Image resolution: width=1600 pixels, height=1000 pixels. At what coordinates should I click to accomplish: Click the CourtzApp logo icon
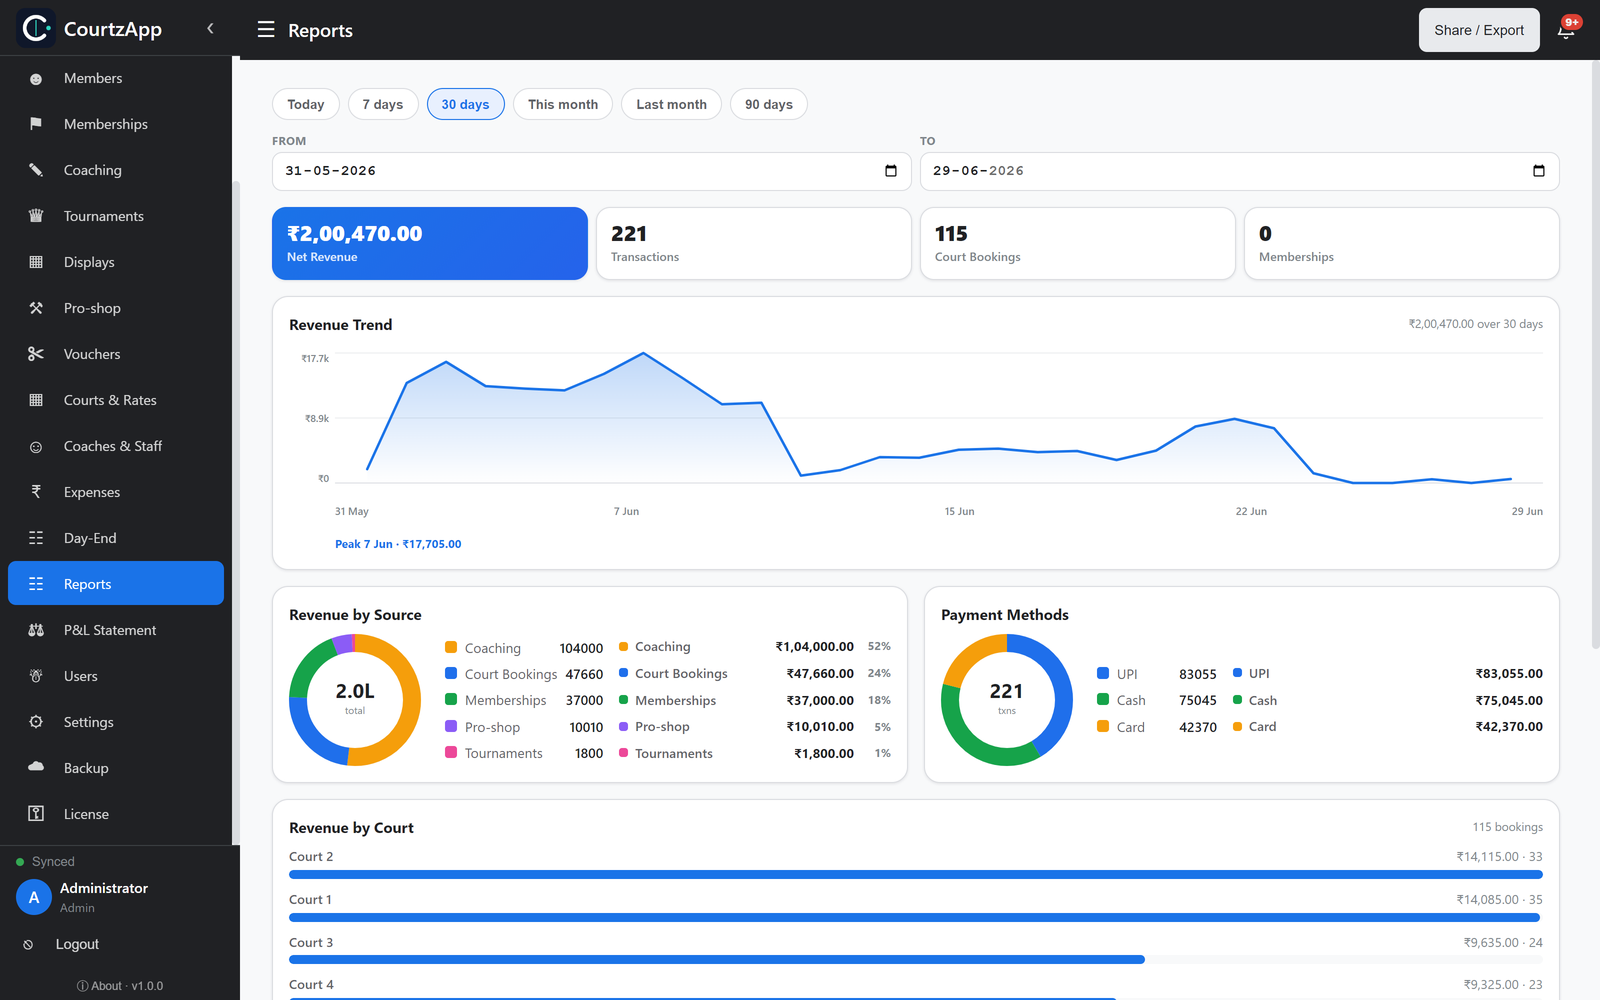pos(36,29)
